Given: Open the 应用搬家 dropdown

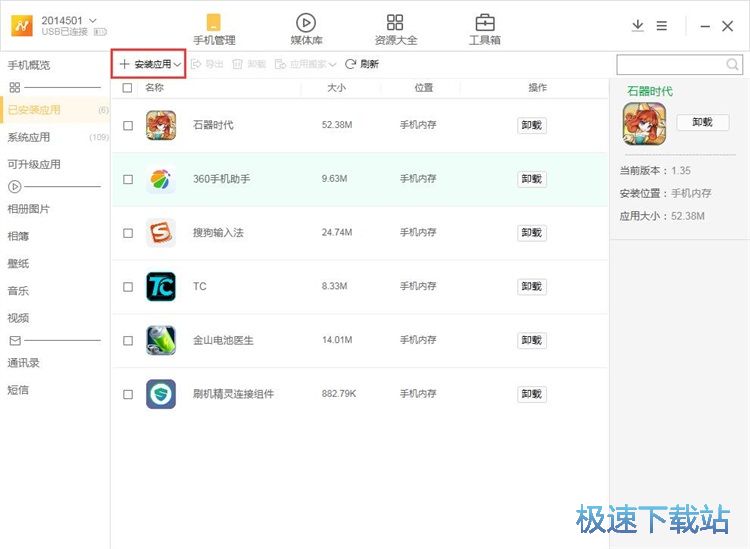Looking at the screenshot, I should click(x=332, y=64).
